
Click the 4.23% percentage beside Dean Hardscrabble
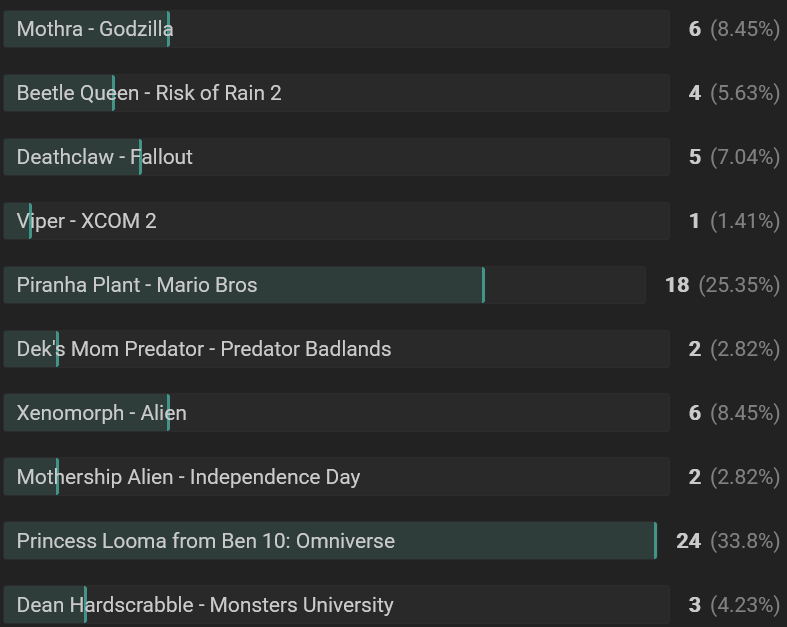[745, 604]
